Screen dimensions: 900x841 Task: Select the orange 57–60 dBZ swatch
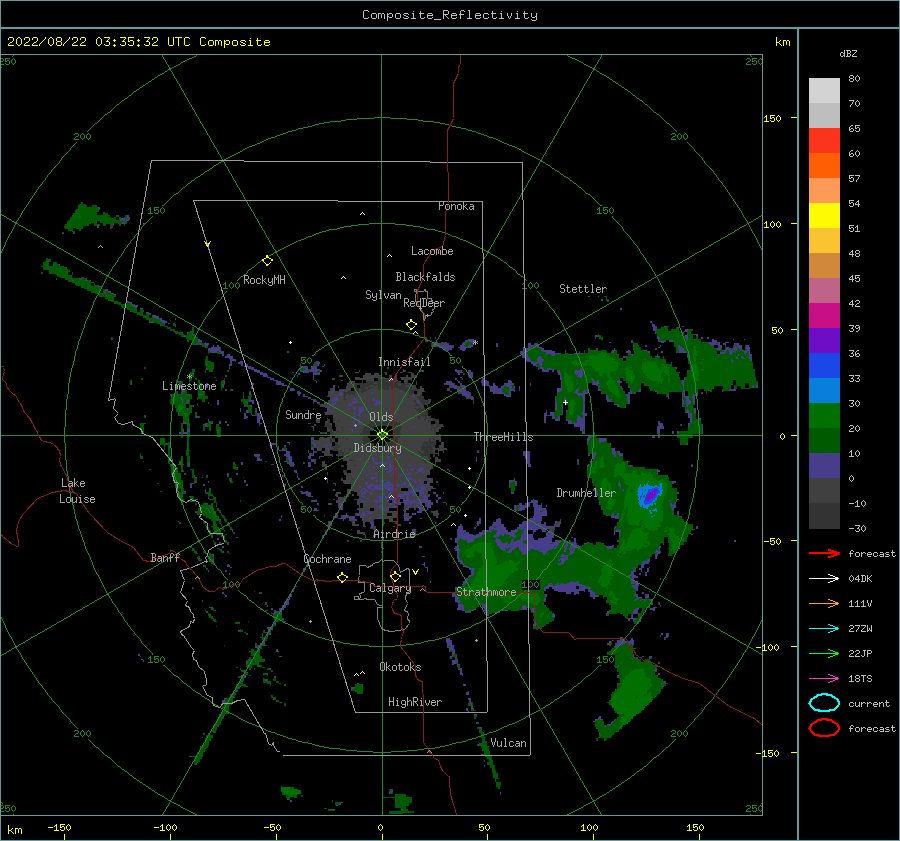(x=824, y=166)
